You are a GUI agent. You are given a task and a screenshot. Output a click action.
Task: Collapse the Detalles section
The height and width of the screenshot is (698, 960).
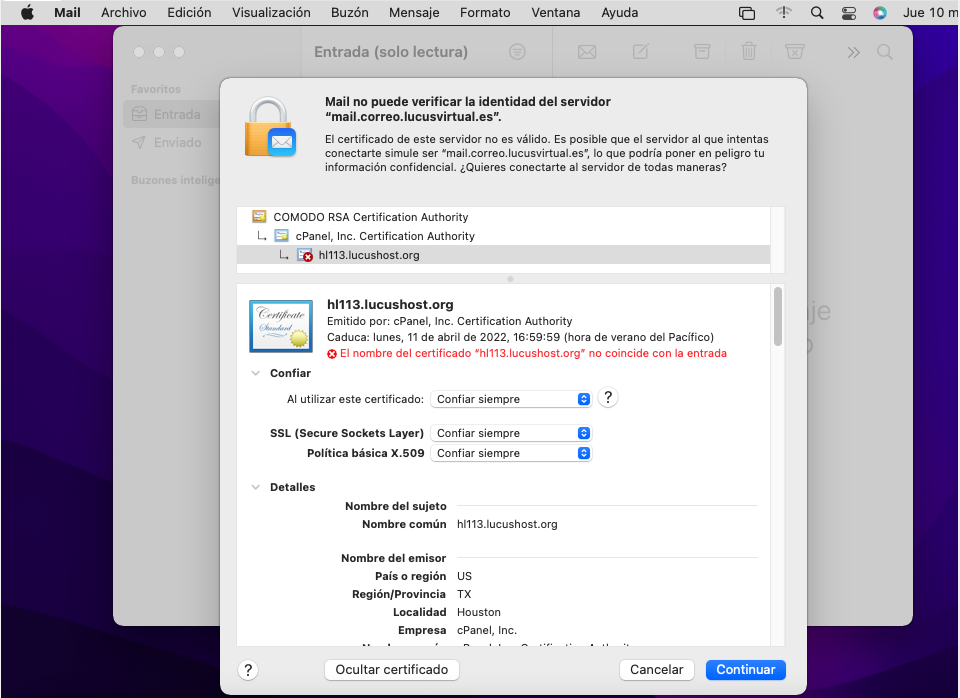pos(256,487)
